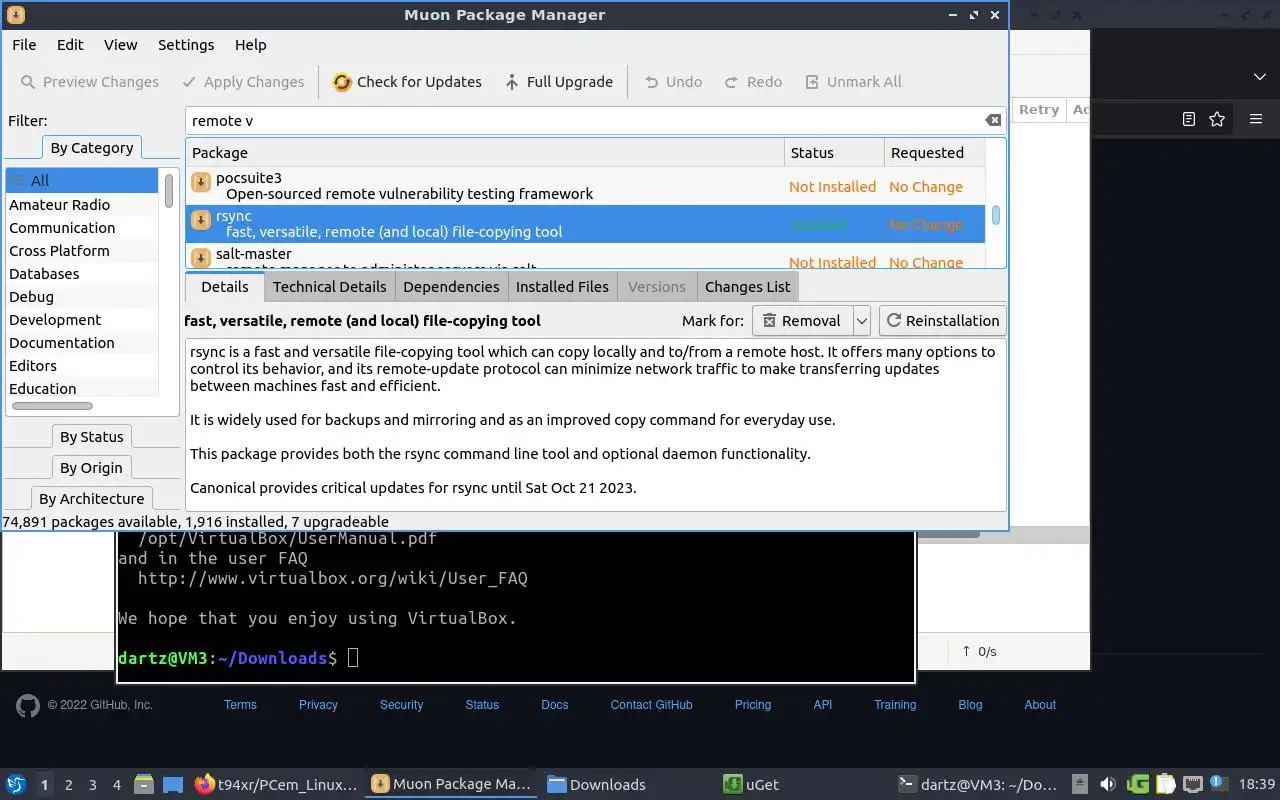Click the notification info tray icon

point(1218,783)
